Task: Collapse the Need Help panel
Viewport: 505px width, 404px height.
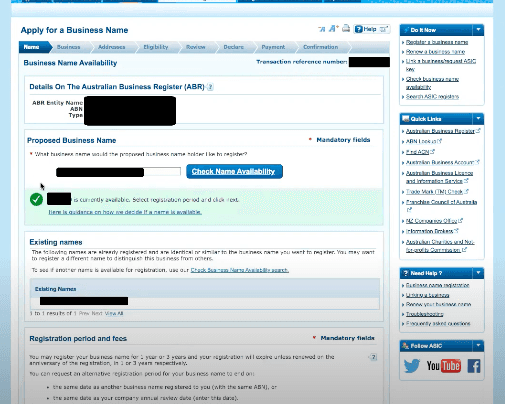Action: (x=478, y=273)
